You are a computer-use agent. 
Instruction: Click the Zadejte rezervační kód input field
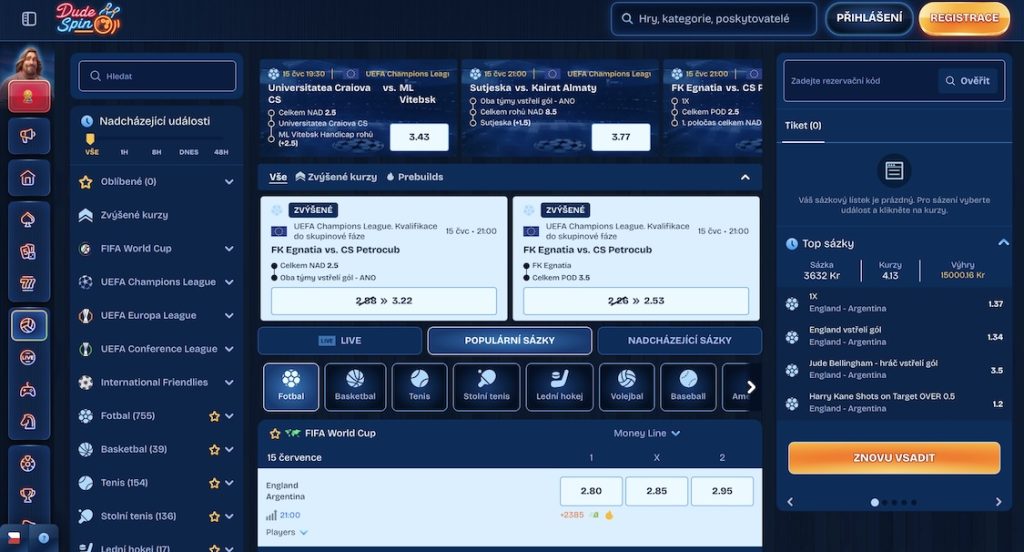pyautogui.click(x=861, y=81)
